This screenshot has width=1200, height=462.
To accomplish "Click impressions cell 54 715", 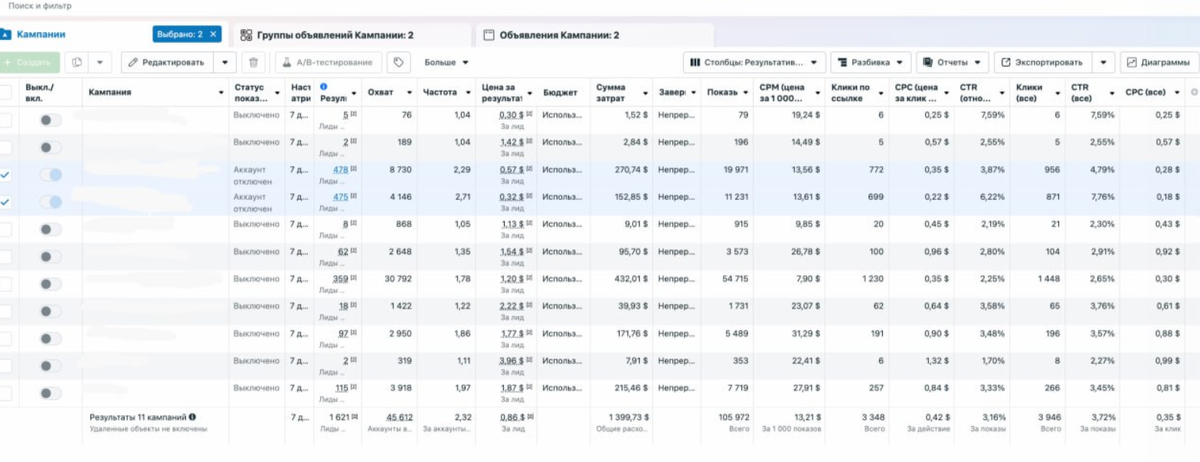I will (x=732, y=279).
